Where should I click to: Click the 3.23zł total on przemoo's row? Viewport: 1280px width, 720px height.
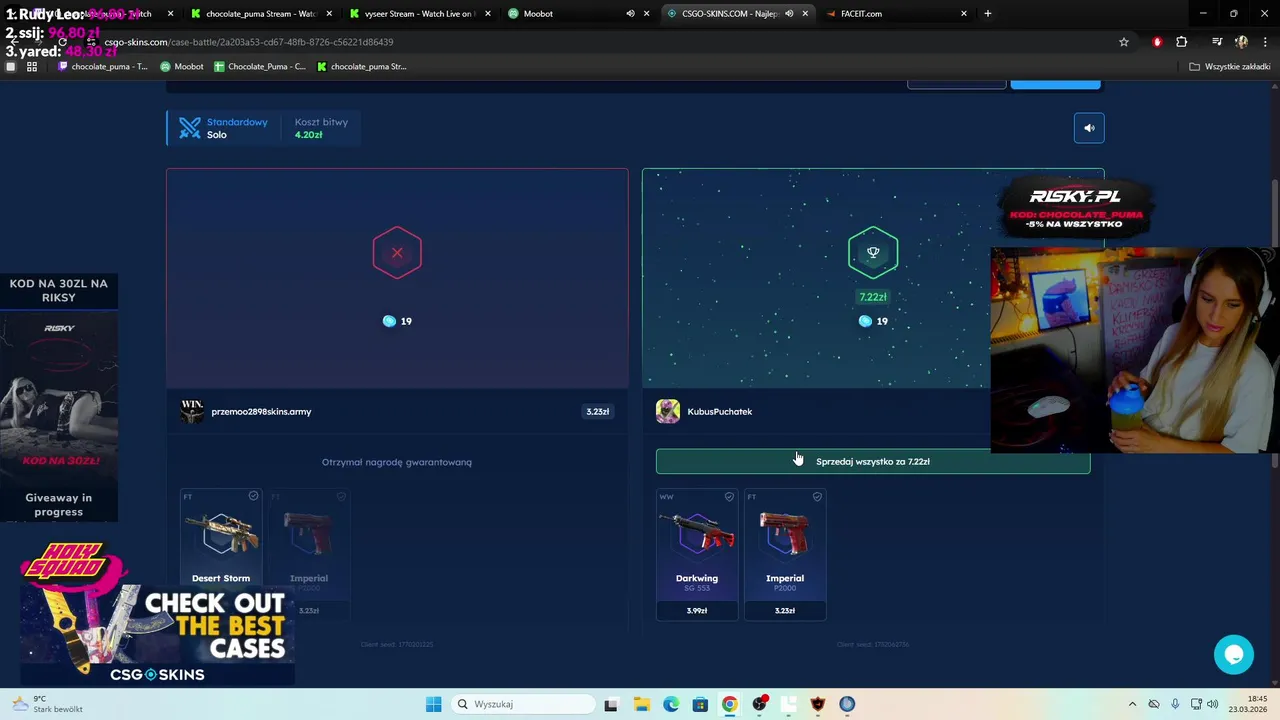[x=598, y=412]
